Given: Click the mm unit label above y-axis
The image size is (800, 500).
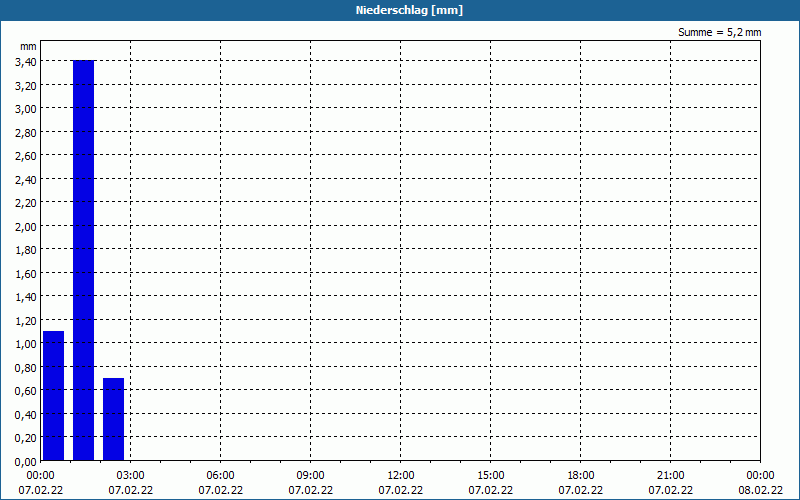Looking at the screenshot, I should coord(28,46).
